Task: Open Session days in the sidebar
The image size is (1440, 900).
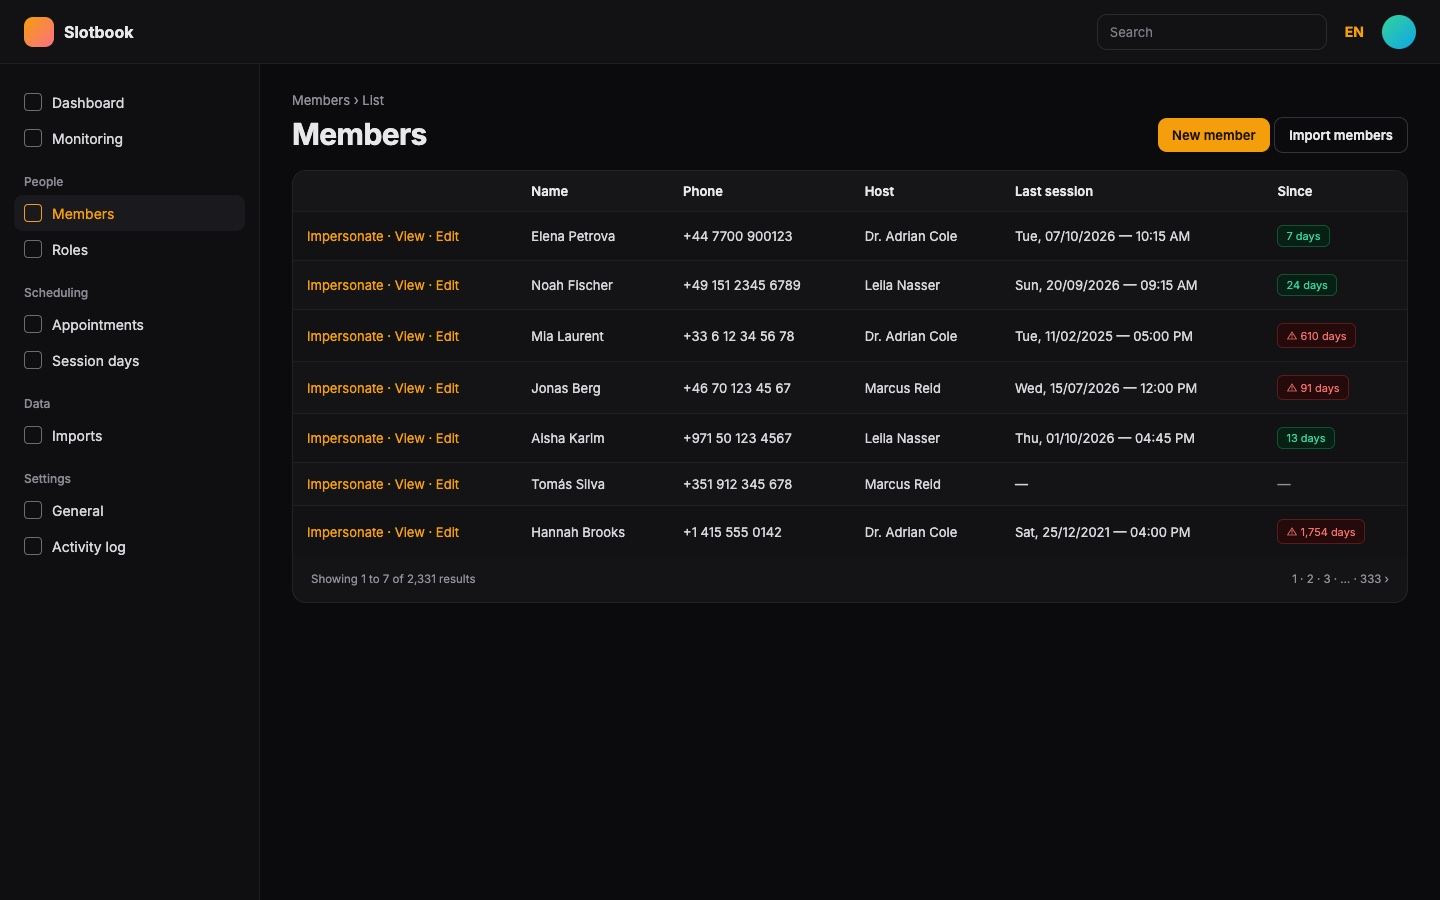Action: tap(129, 360)
